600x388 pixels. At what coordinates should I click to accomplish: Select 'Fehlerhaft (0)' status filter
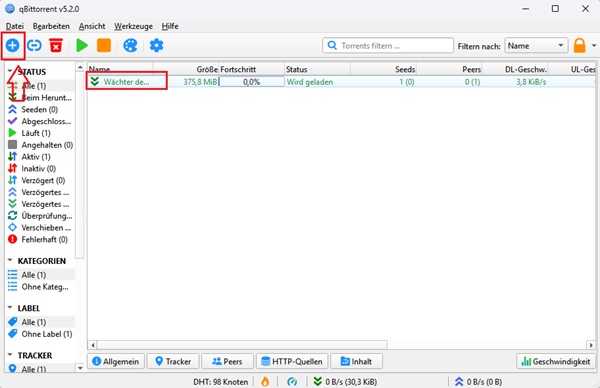[39, 240]
